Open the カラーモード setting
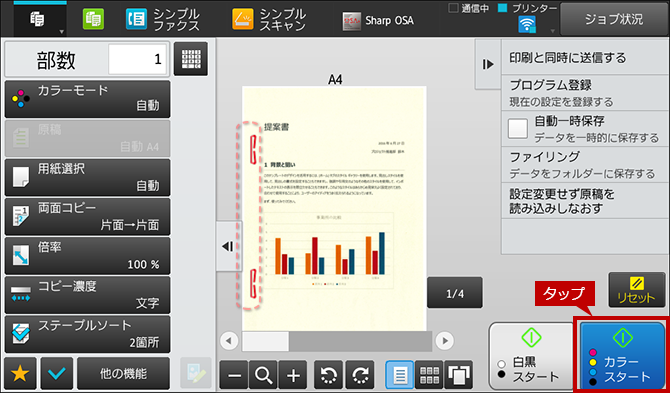Viewport: 670px width, 393px height. (x=87, y=99)
